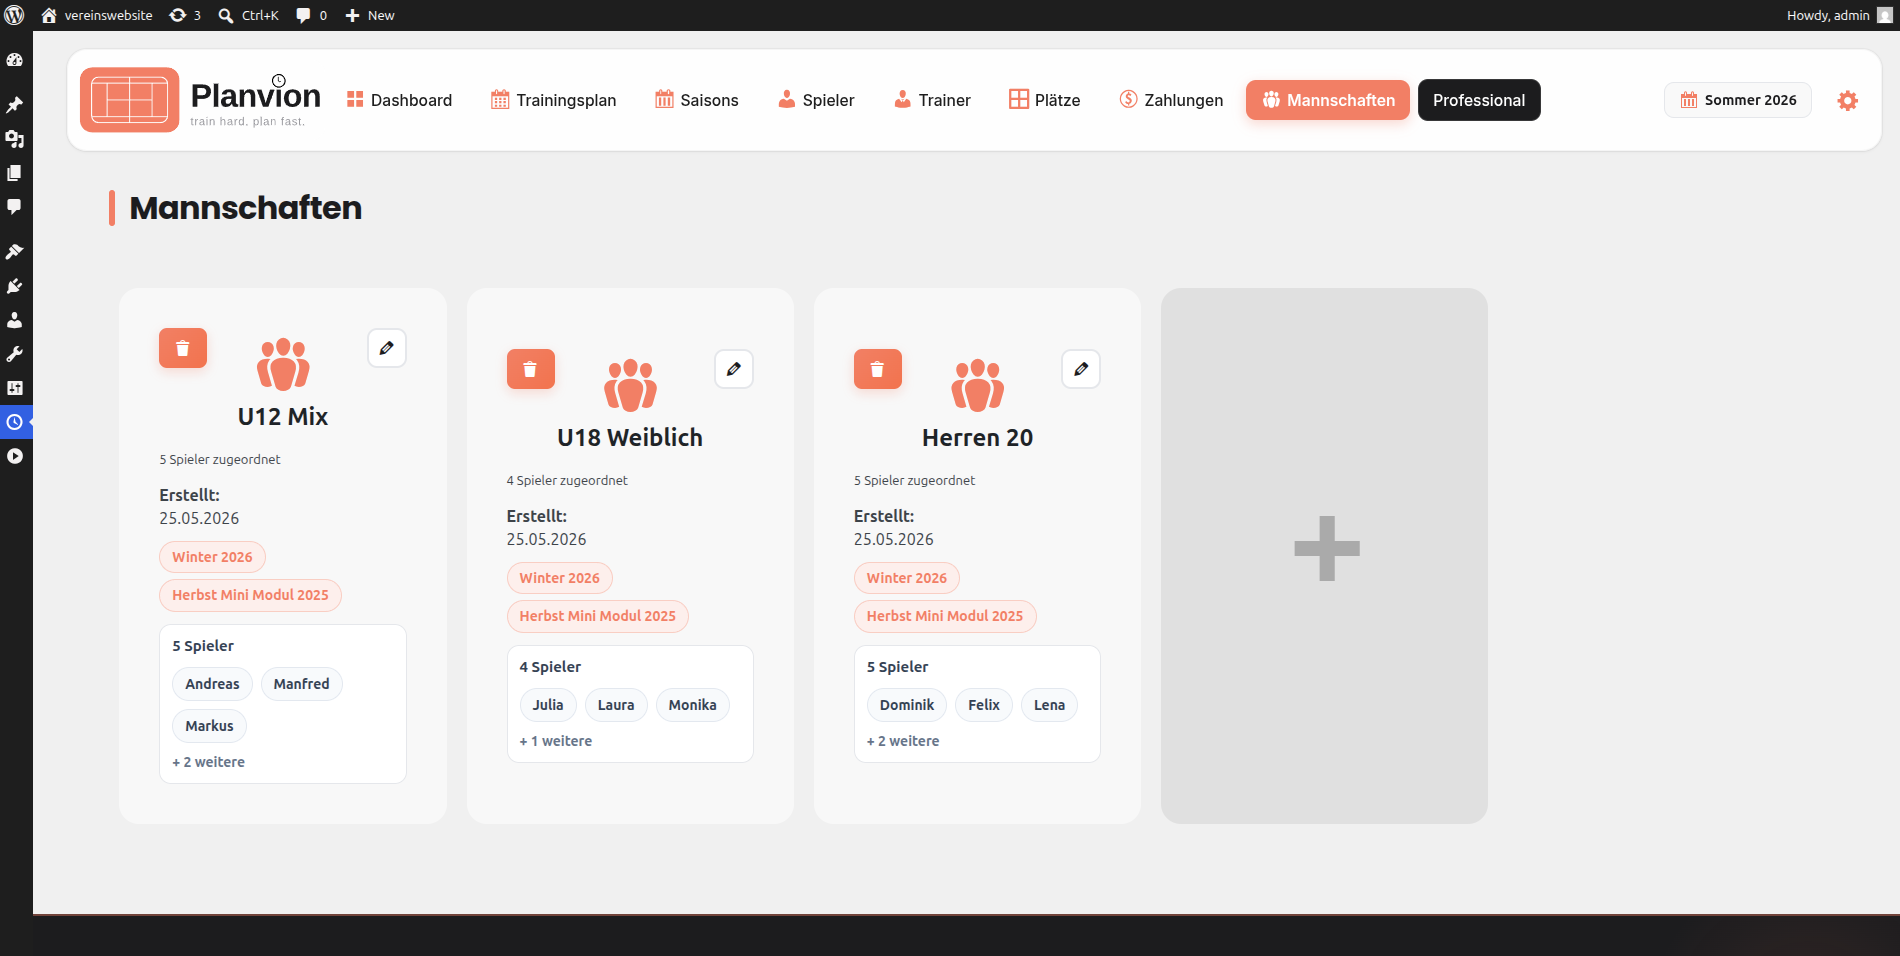Click Herbst Mini Modul 2025 tag on Herren 20
The width and height of the screenshot is (1900, 956).
coord(945,616)
